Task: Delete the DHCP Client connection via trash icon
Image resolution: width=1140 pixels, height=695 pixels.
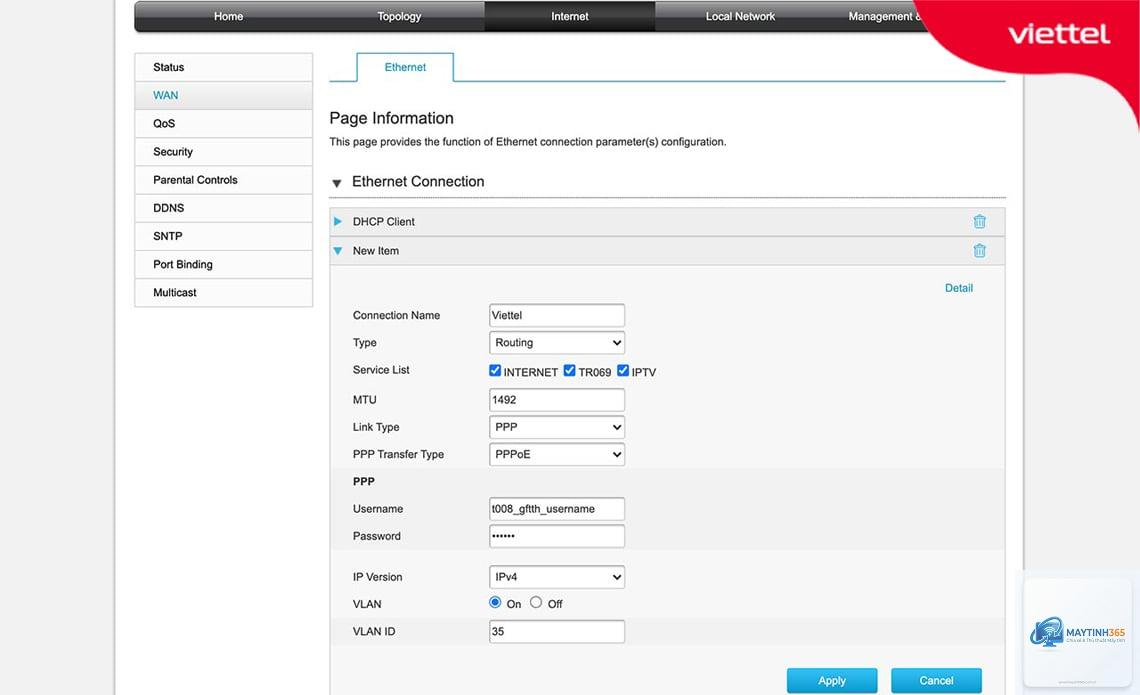Action: pos(979,221)
